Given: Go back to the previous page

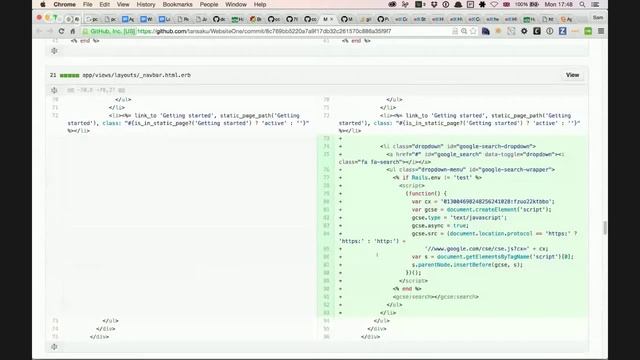Looking at the screenshot, I should (x=39, y=31).
